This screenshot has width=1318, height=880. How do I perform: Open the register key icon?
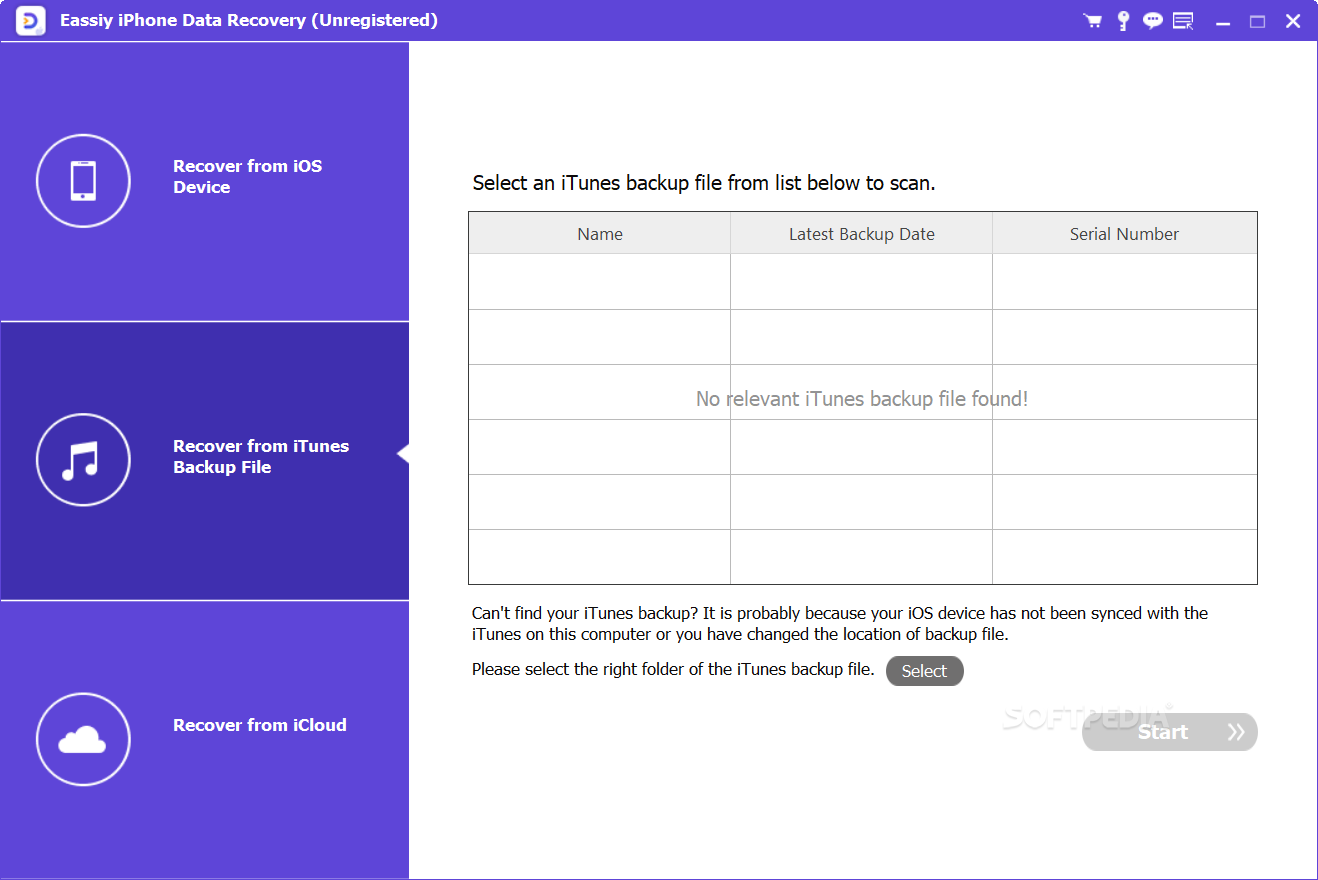point(1123,21)
